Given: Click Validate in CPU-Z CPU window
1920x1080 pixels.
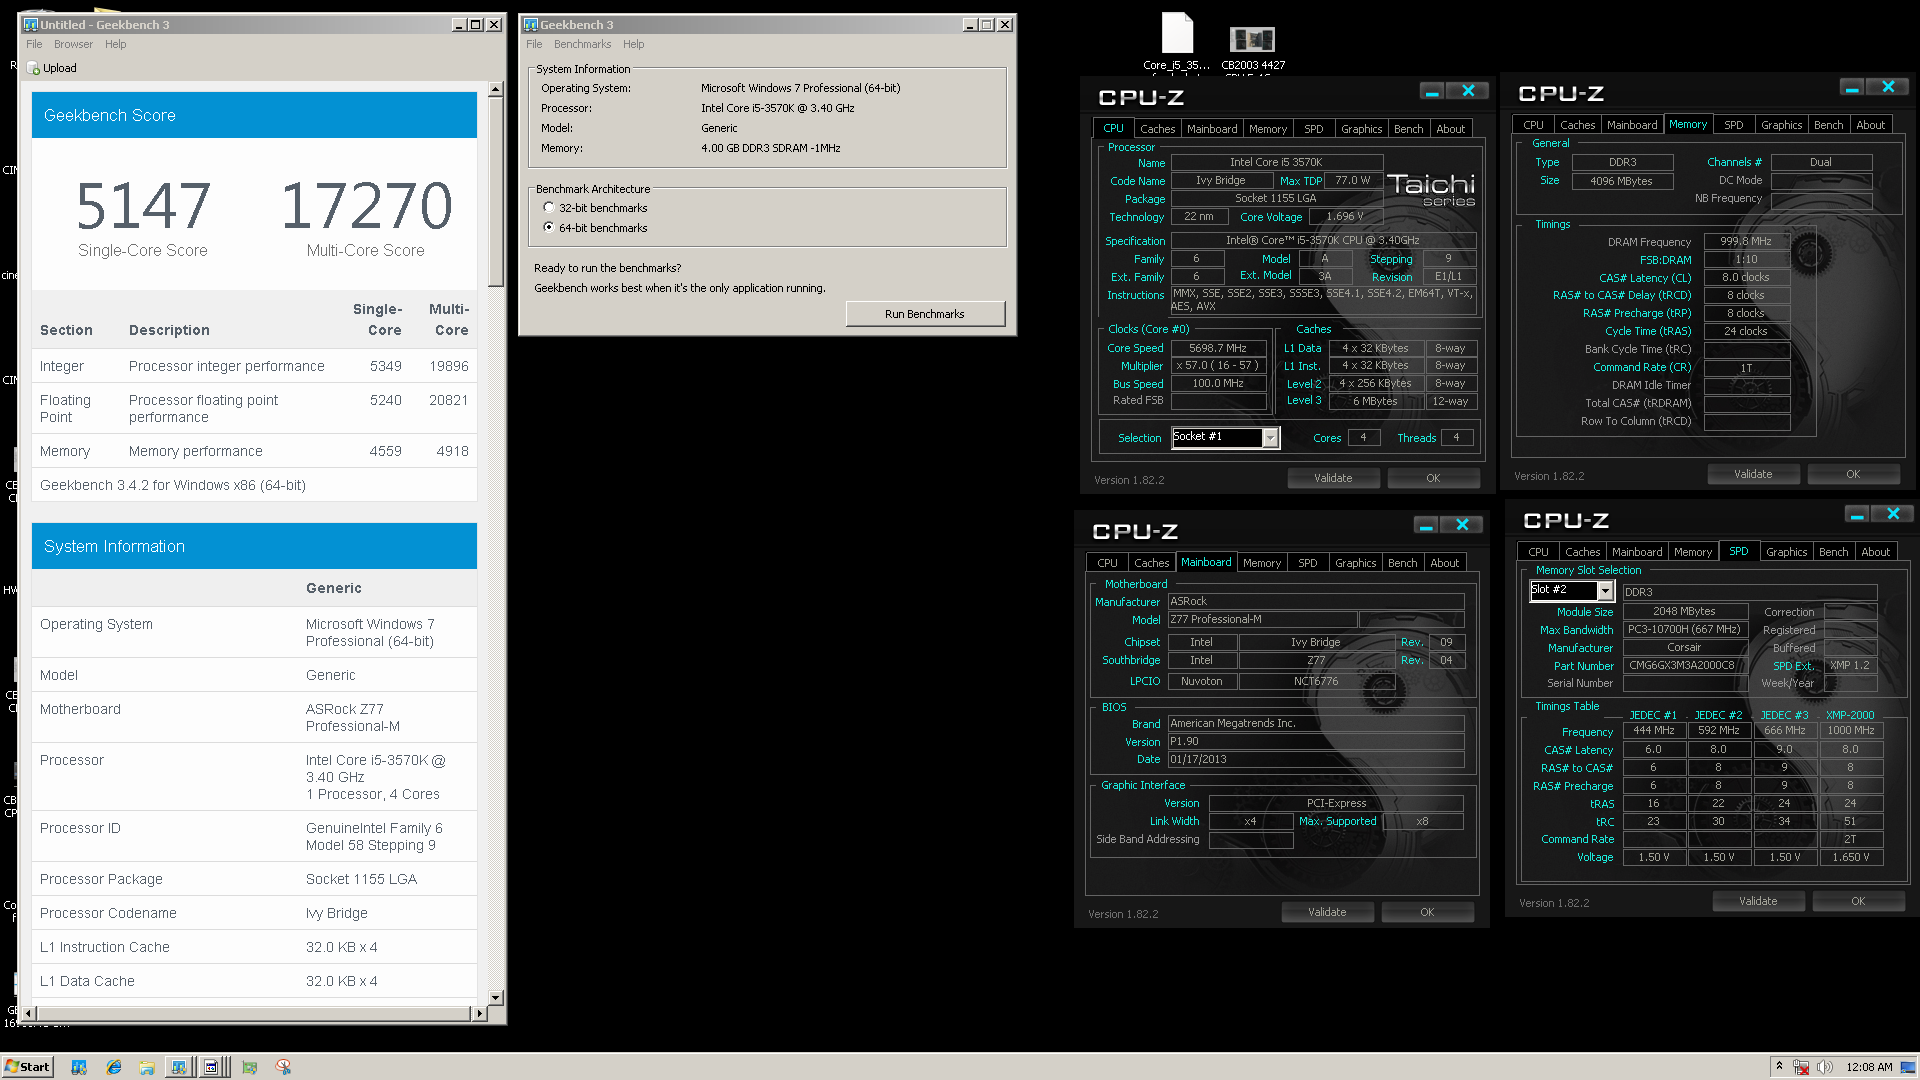Looking at the screenshot, I should coord(1333,478).
